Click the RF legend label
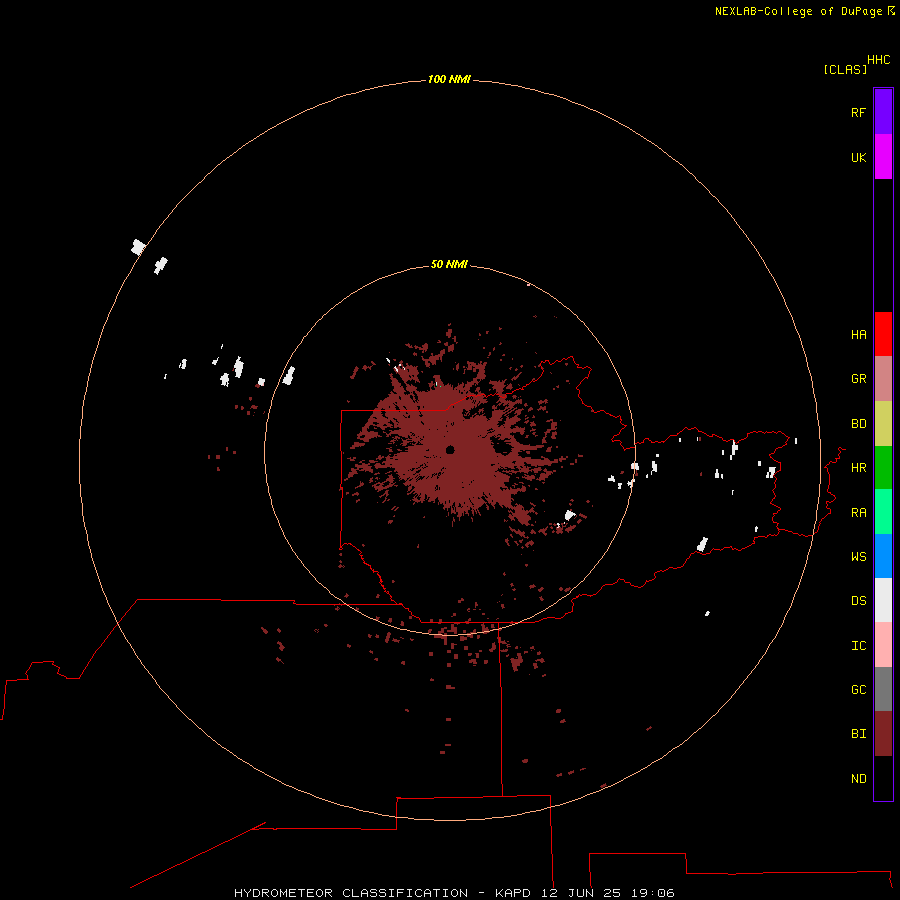The height and width of the screenshot is (900, 900). click(858, 112)
